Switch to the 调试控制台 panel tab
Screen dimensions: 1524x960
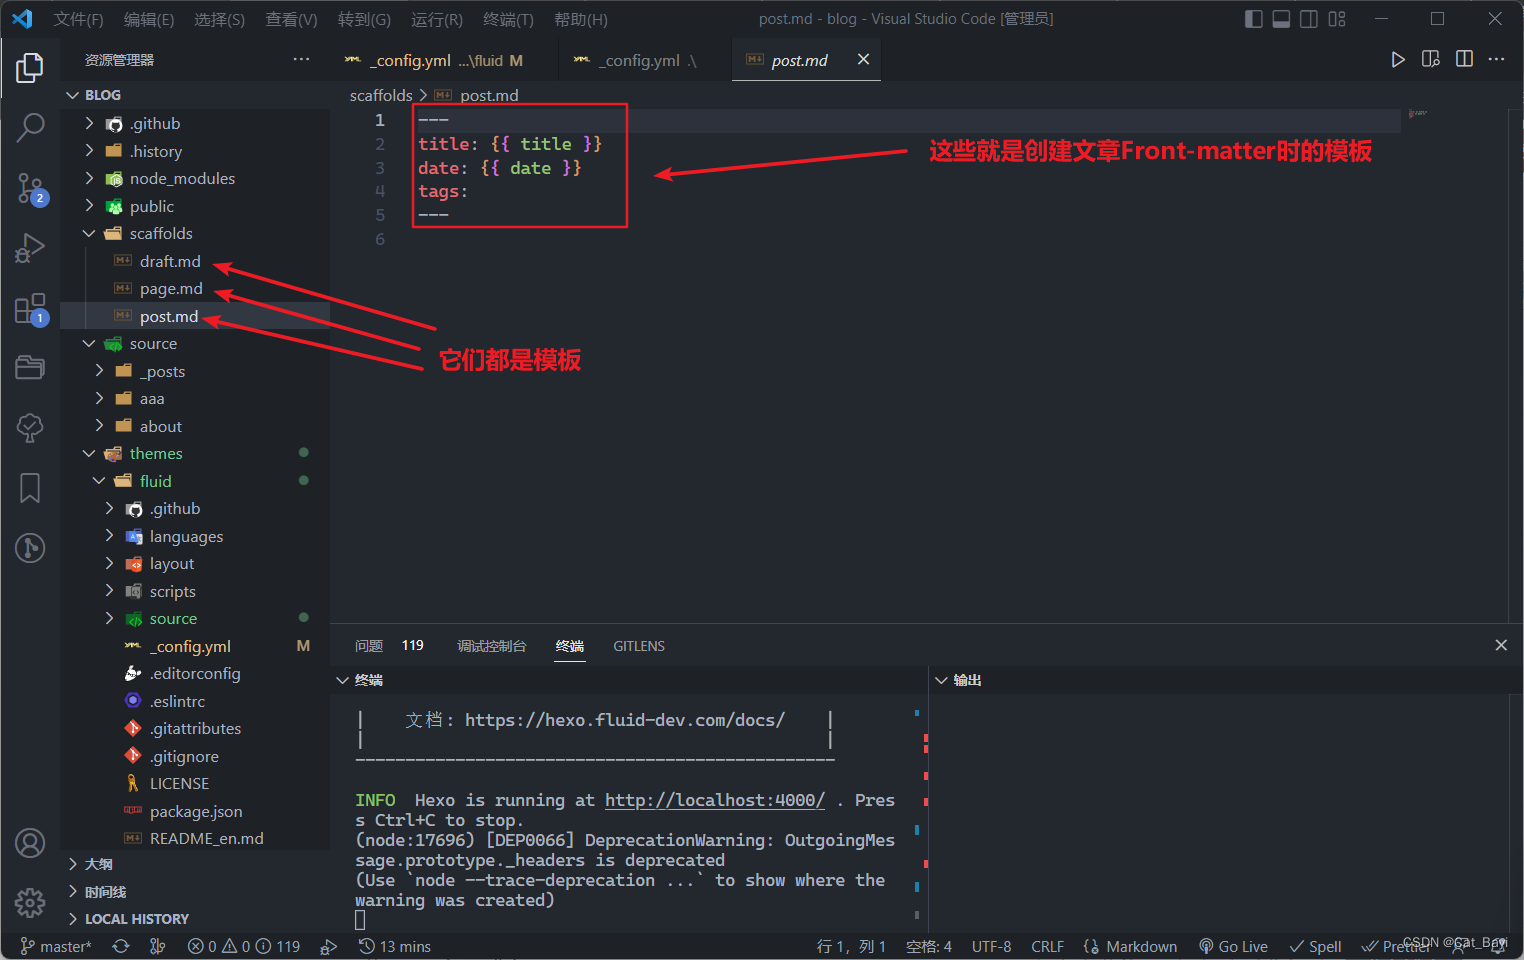pyautogui.click(x=492, y=646)
